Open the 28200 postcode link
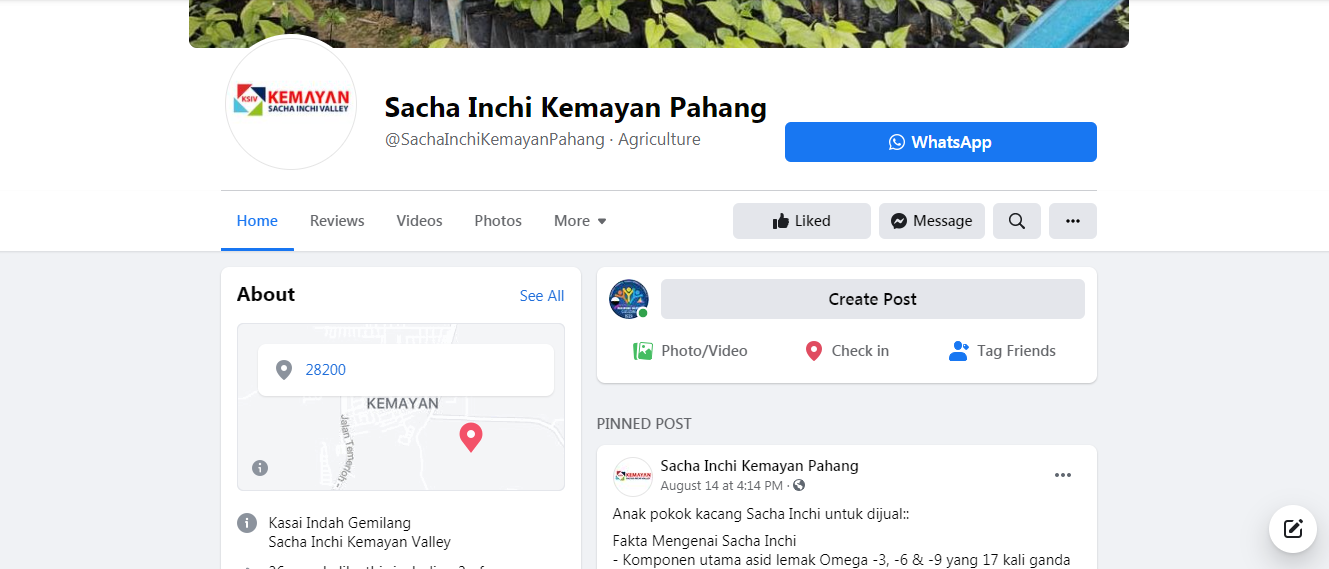 click(326, 370)
